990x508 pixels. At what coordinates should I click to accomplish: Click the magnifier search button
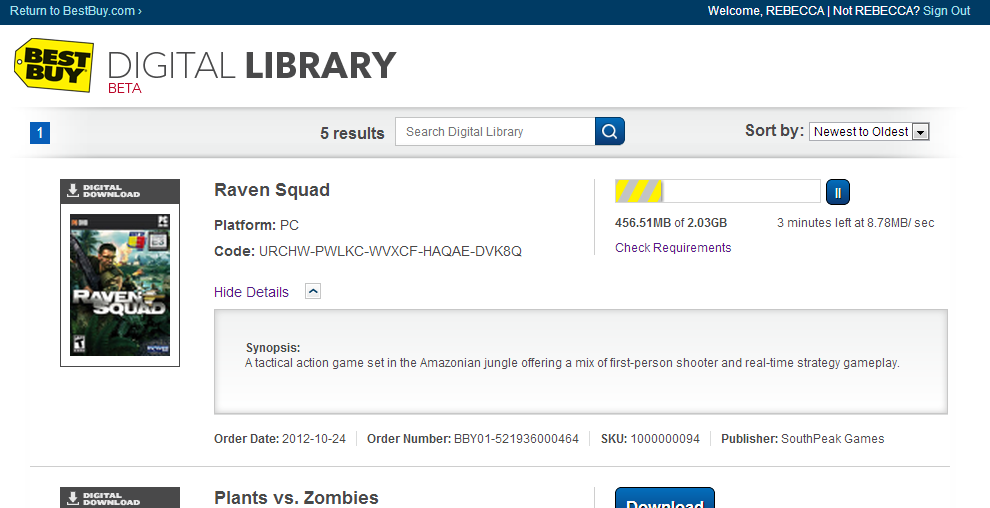(x=609, y=131)
